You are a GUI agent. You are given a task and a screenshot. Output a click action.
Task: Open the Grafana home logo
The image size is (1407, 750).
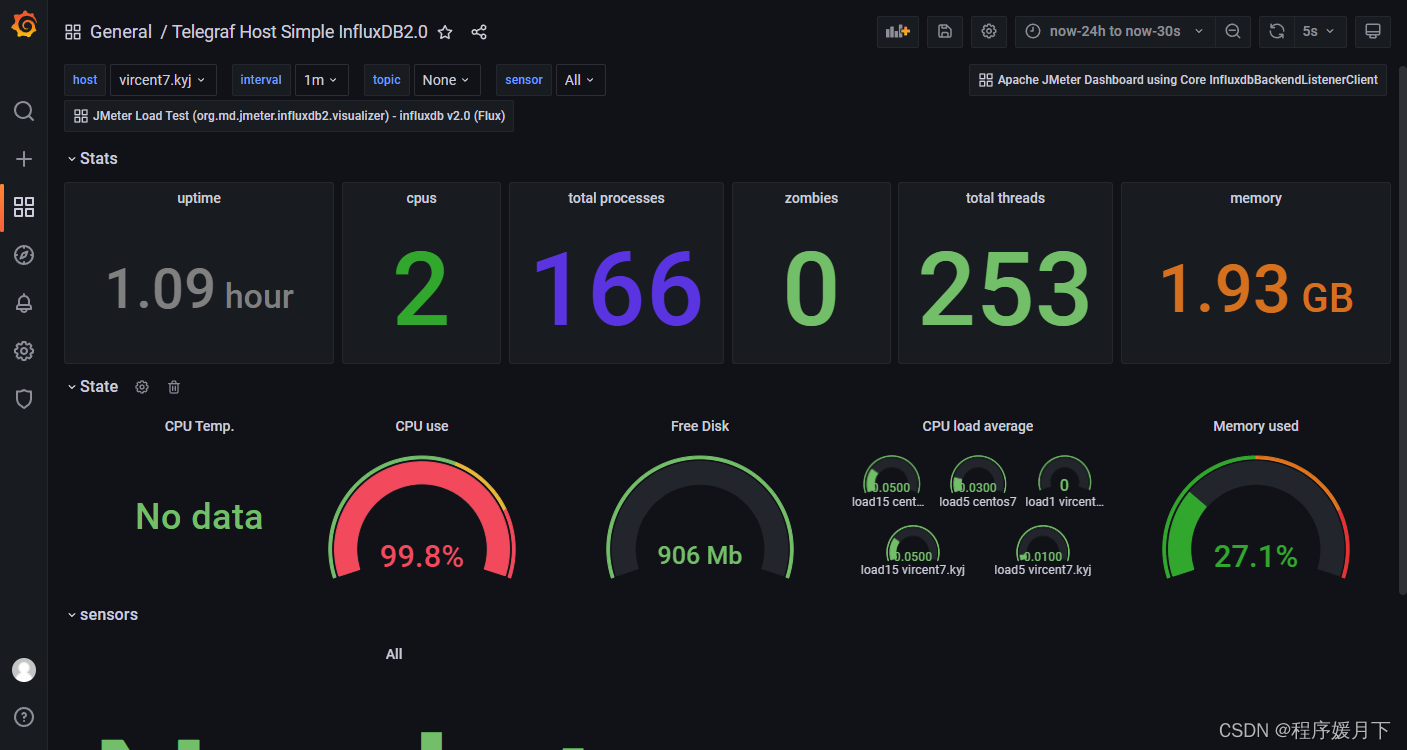[x=24, y=25]
